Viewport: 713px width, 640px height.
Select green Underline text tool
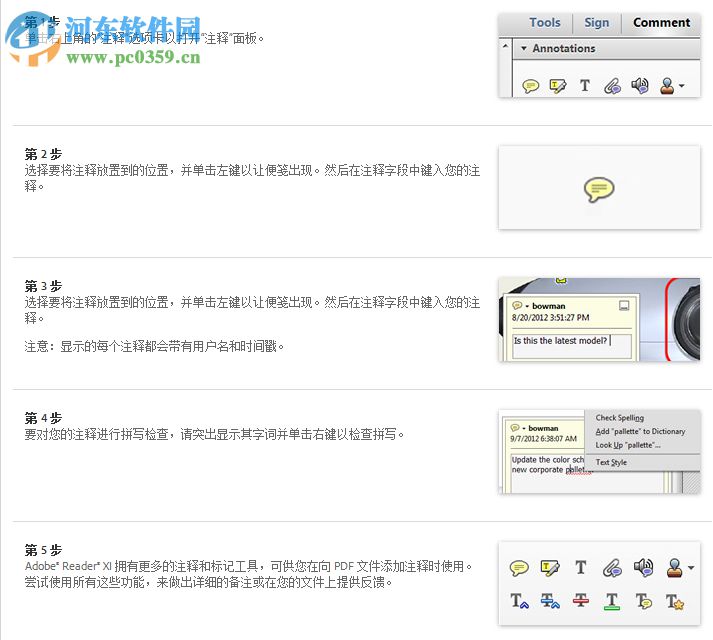coord(612,601)
